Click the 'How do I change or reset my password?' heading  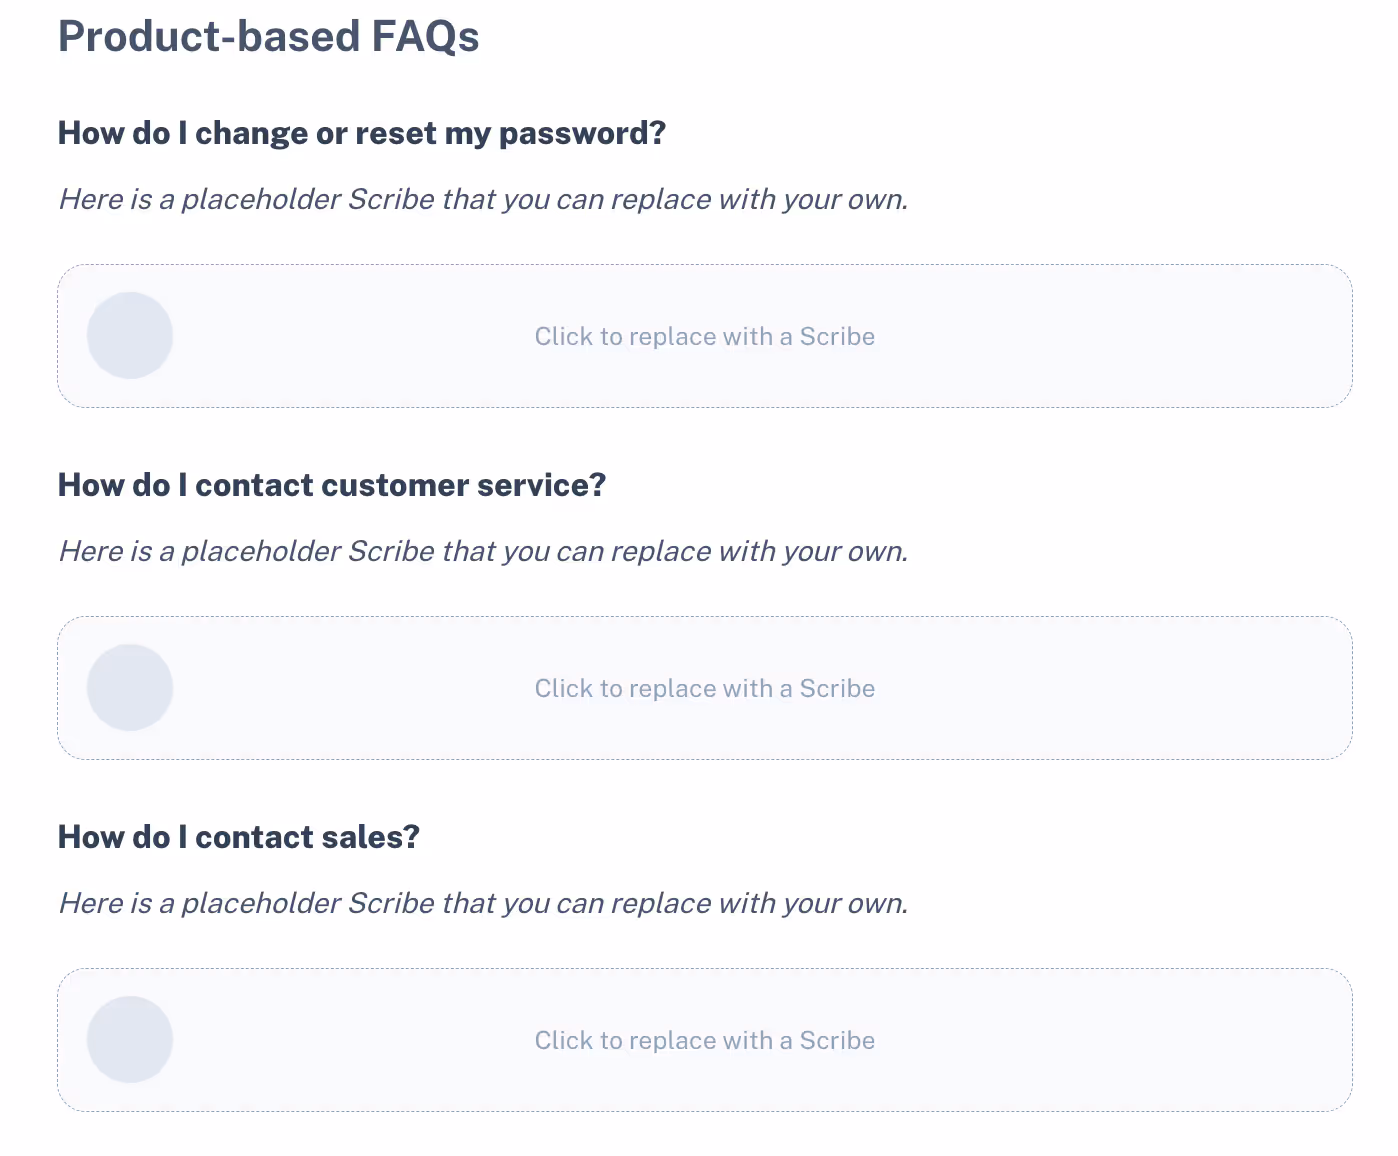tap(362, 133)
